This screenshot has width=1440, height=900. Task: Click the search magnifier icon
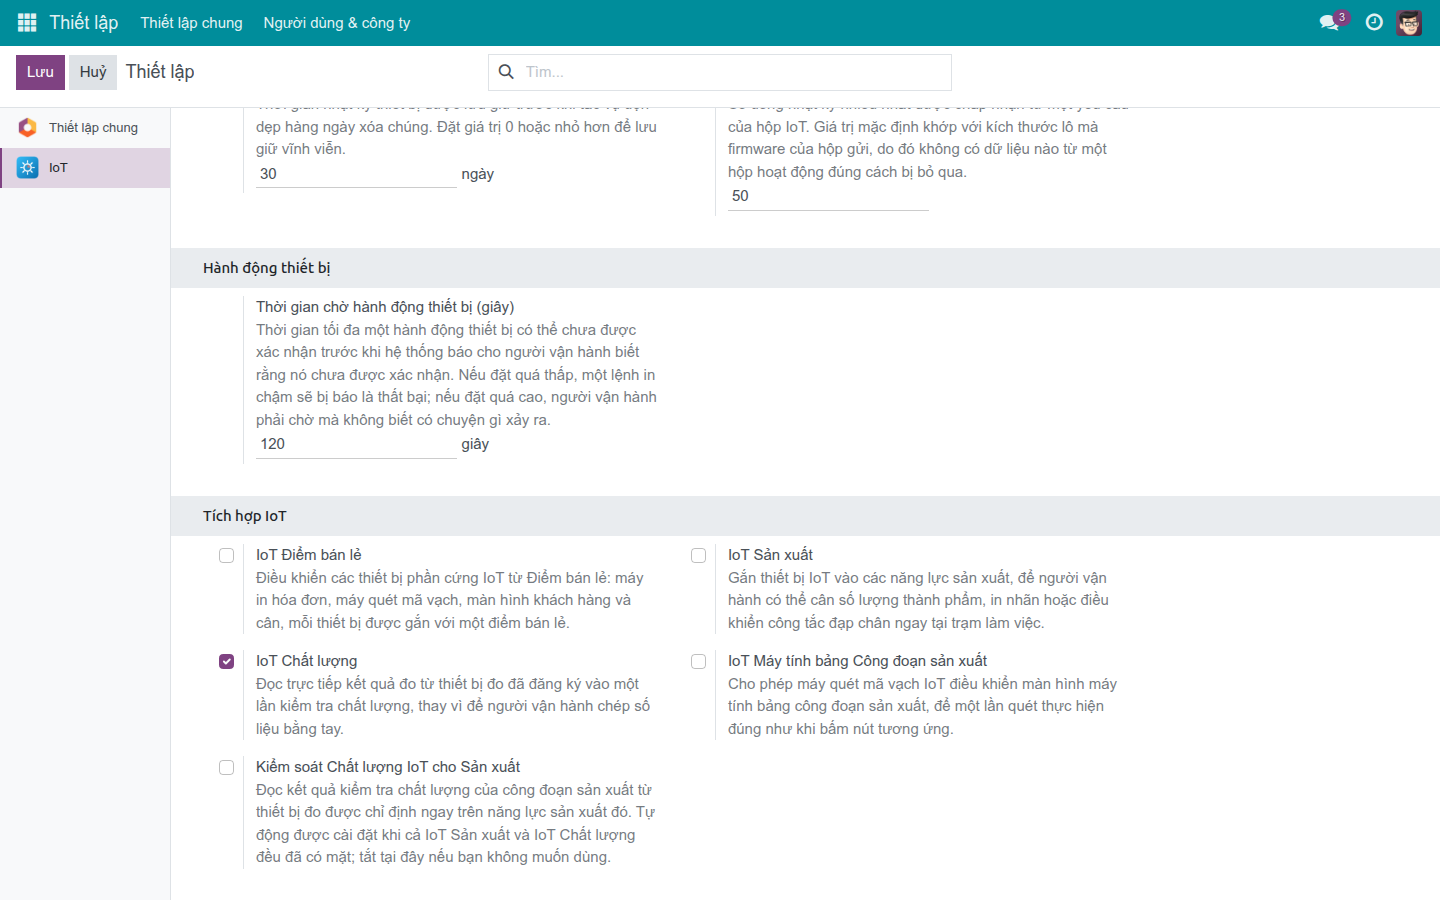click(506, 72)
